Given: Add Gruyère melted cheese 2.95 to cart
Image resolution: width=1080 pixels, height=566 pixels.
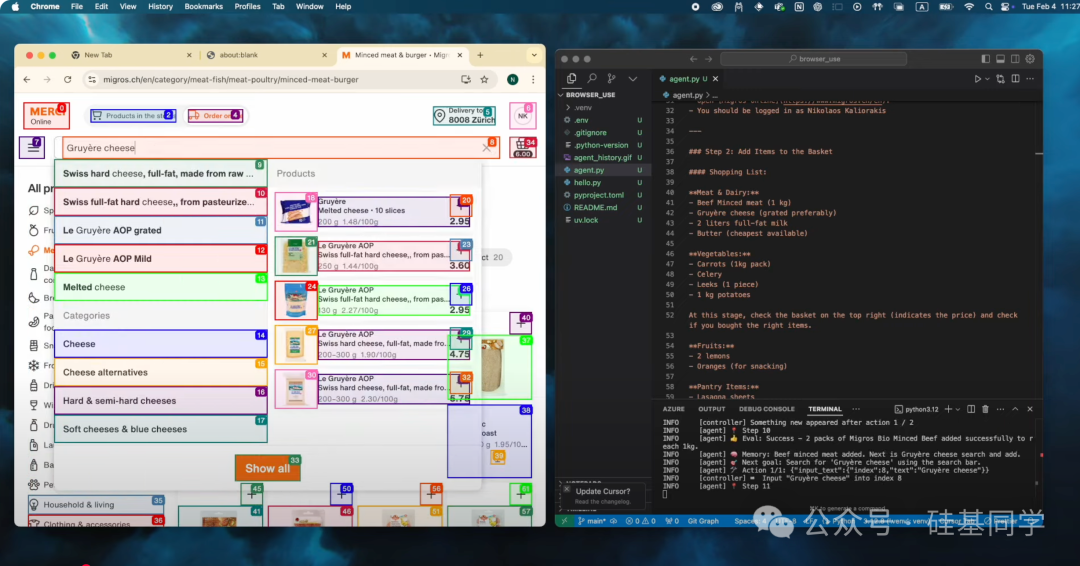Looking at the screenshot, I should coord(460,205).
